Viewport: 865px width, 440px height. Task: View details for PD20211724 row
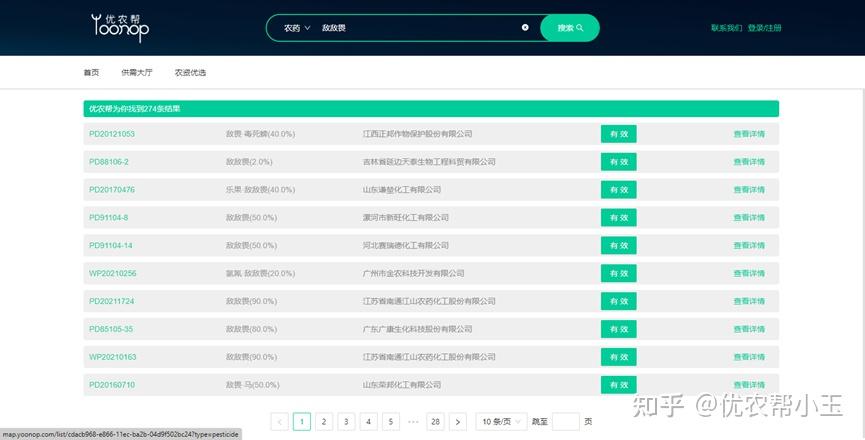point(749,301)
